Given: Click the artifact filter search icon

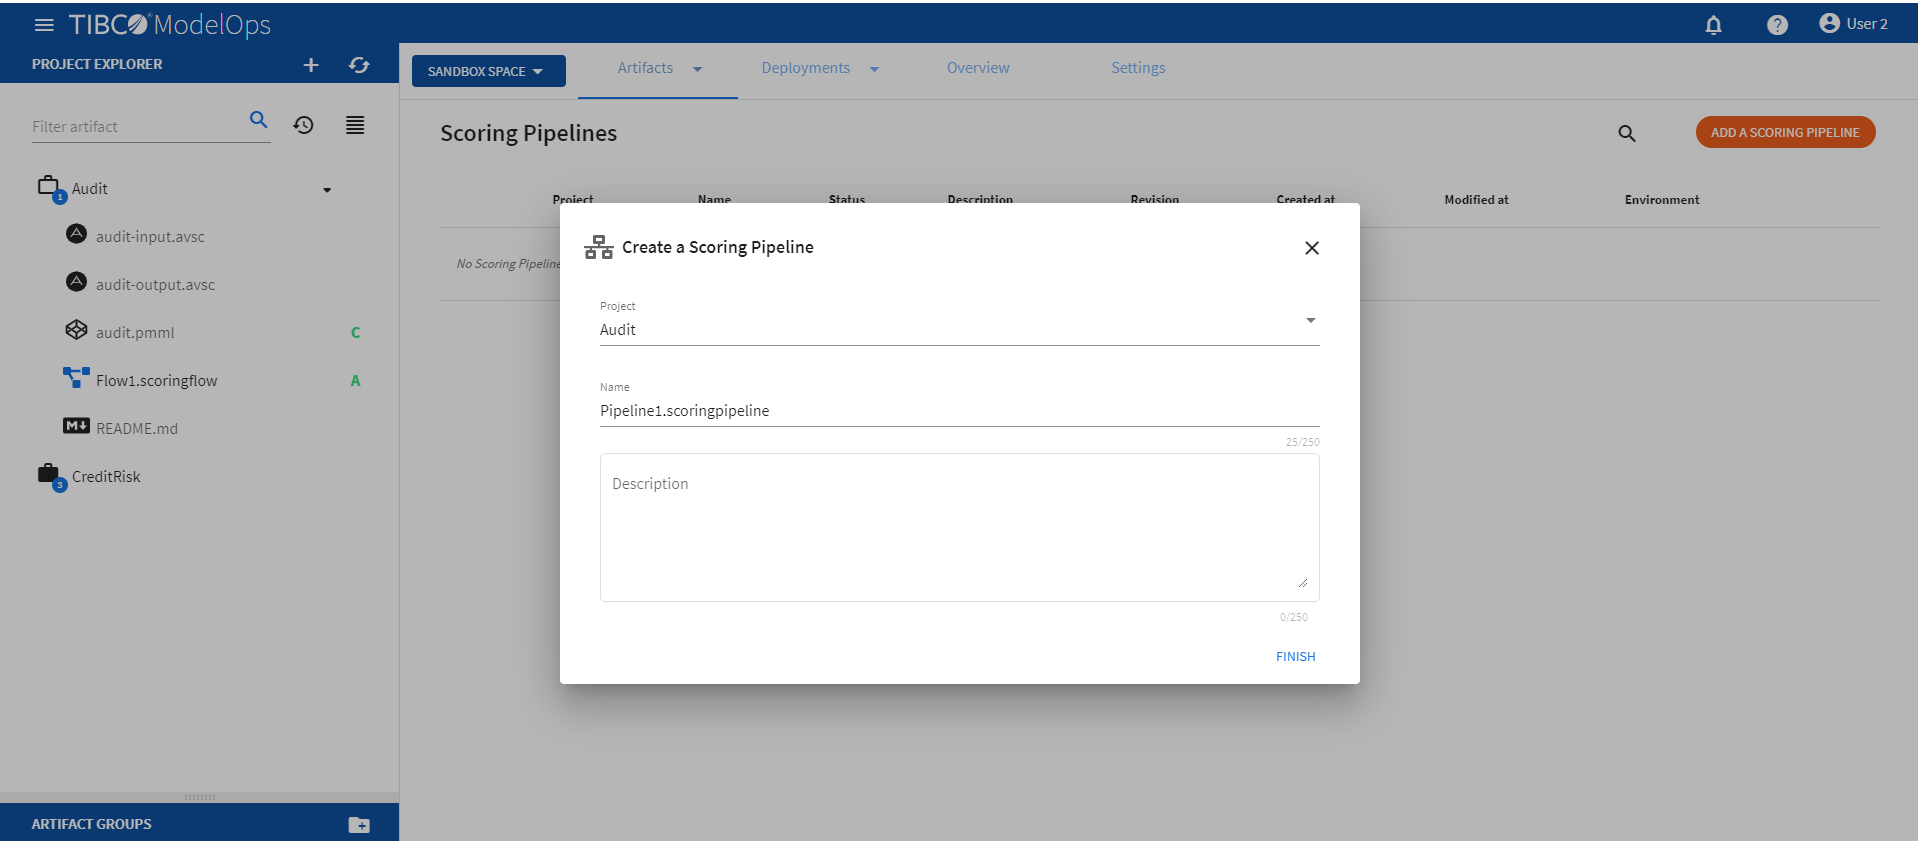Looking at the screenshot, I should (x=258, y=120).
